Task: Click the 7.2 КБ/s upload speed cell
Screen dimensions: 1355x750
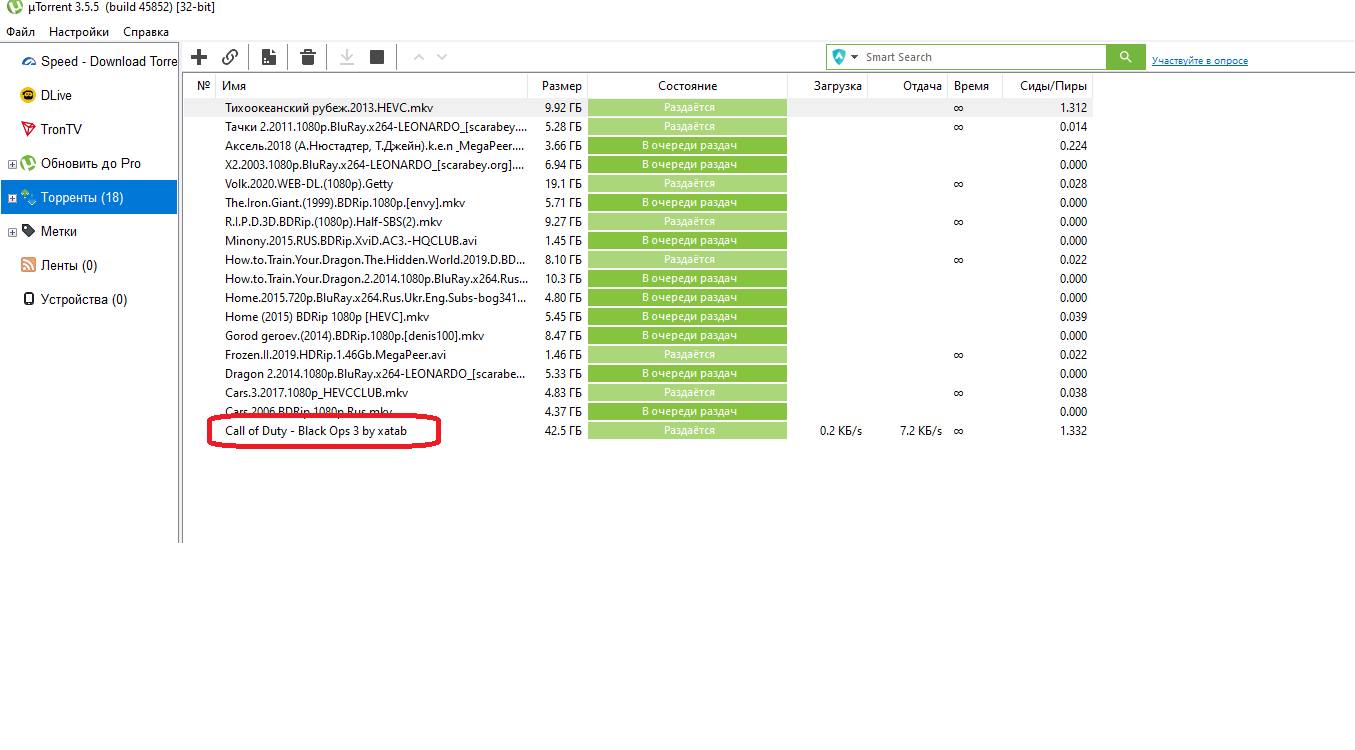Action: (921, 430)
